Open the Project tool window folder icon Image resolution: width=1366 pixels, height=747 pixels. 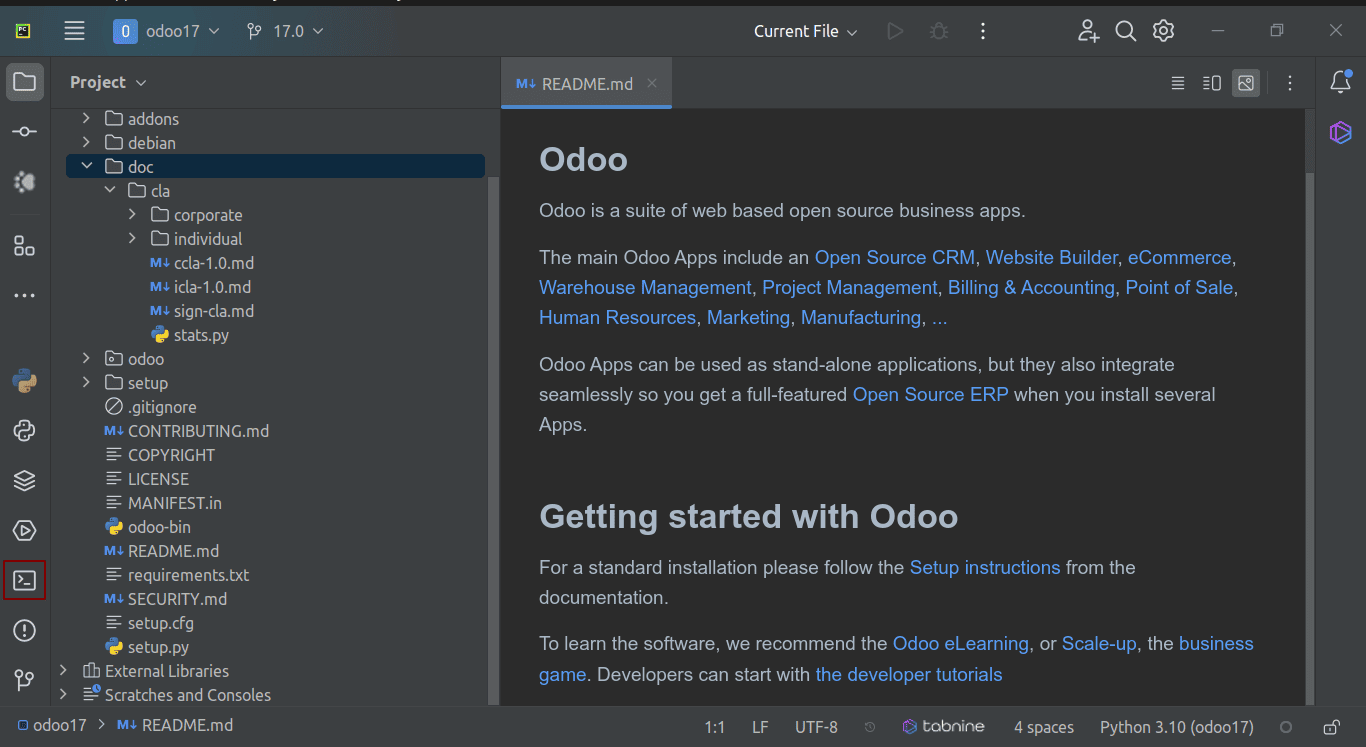(x=25, y=82)
